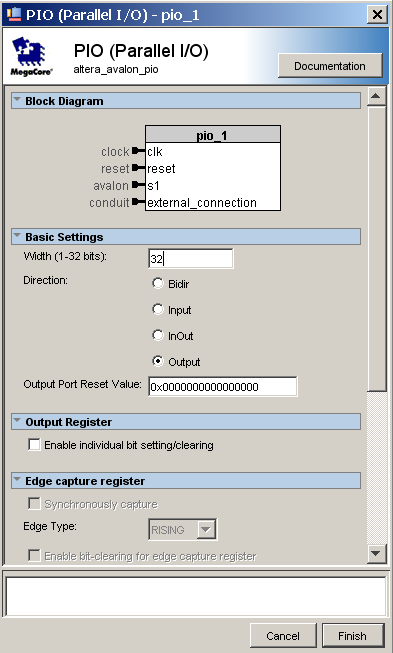Toggle bit-clearing for edge capture register

pyautogui.click(x=34, y=555)
